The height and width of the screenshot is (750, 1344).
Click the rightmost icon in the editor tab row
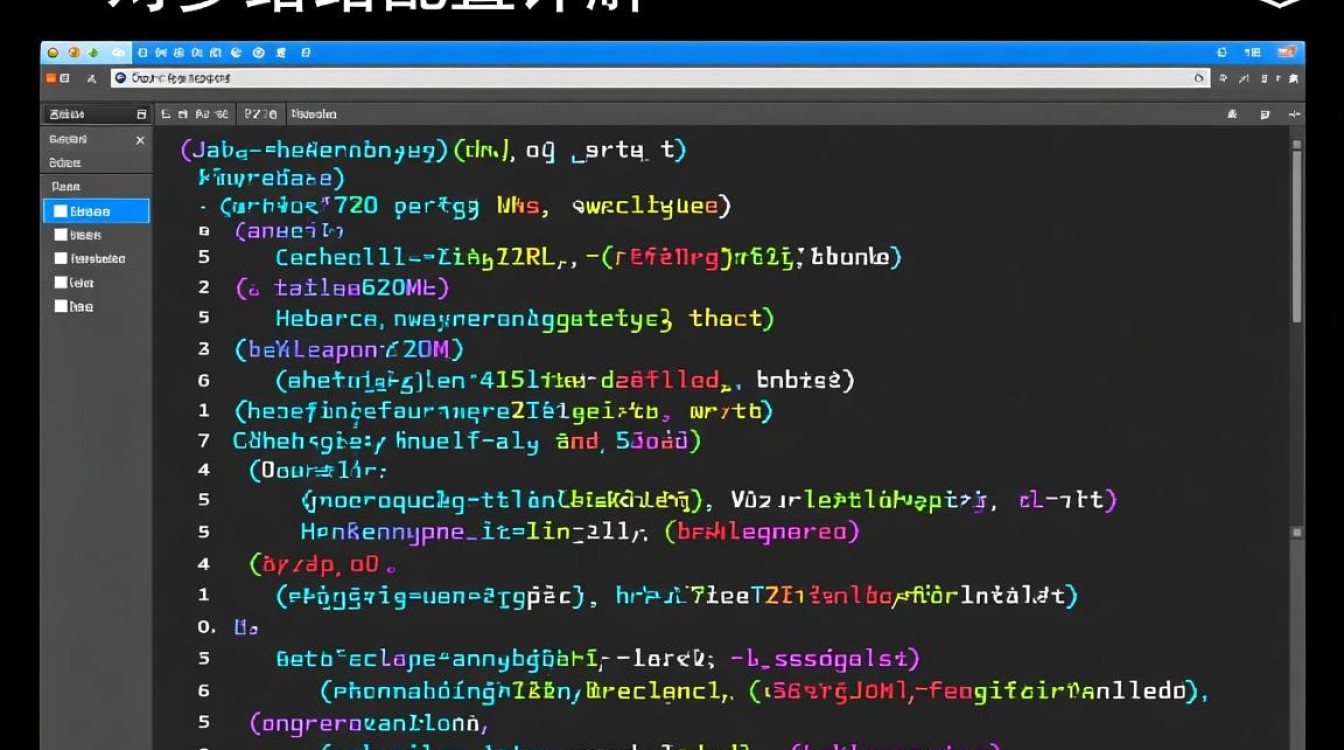1294,115
